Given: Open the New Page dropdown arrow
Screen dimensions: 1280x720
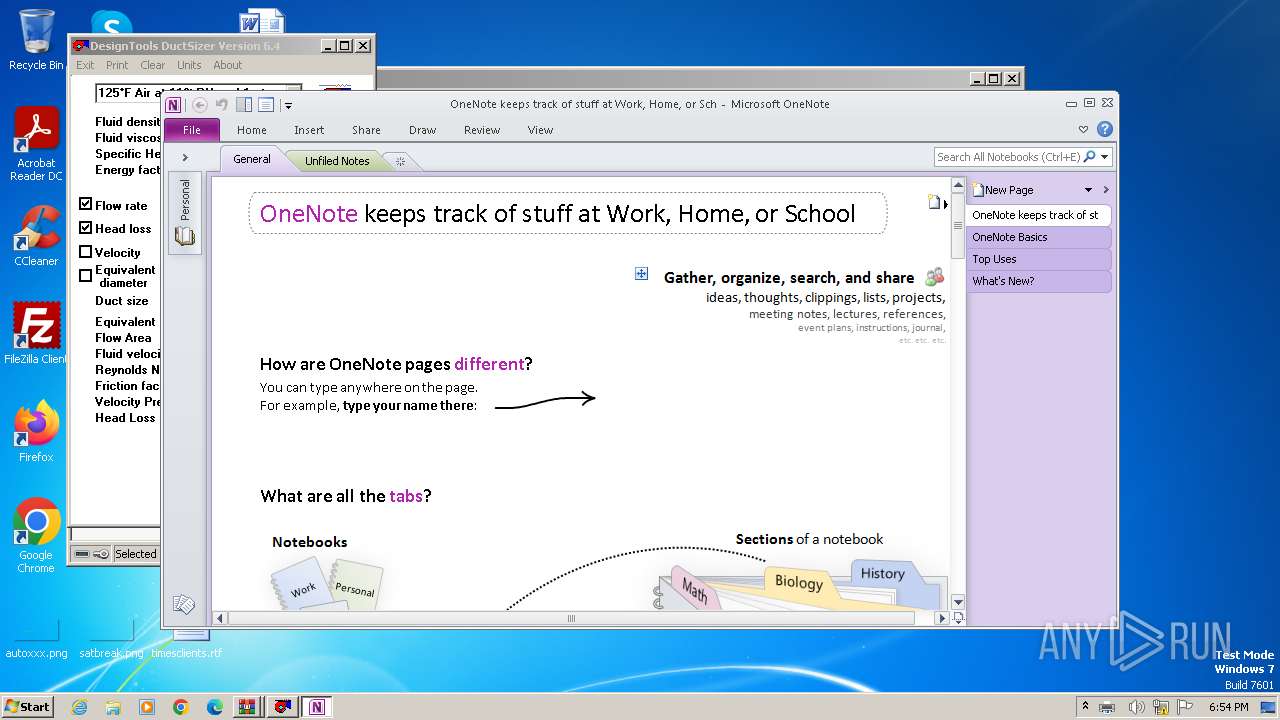Looking at the screenshot, I should 1089,190.
